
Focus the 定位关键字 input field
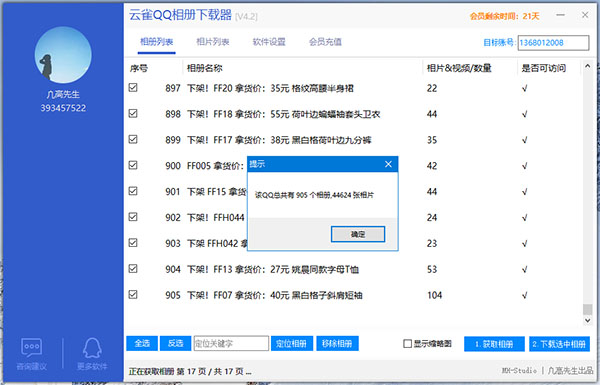point(231,343)
